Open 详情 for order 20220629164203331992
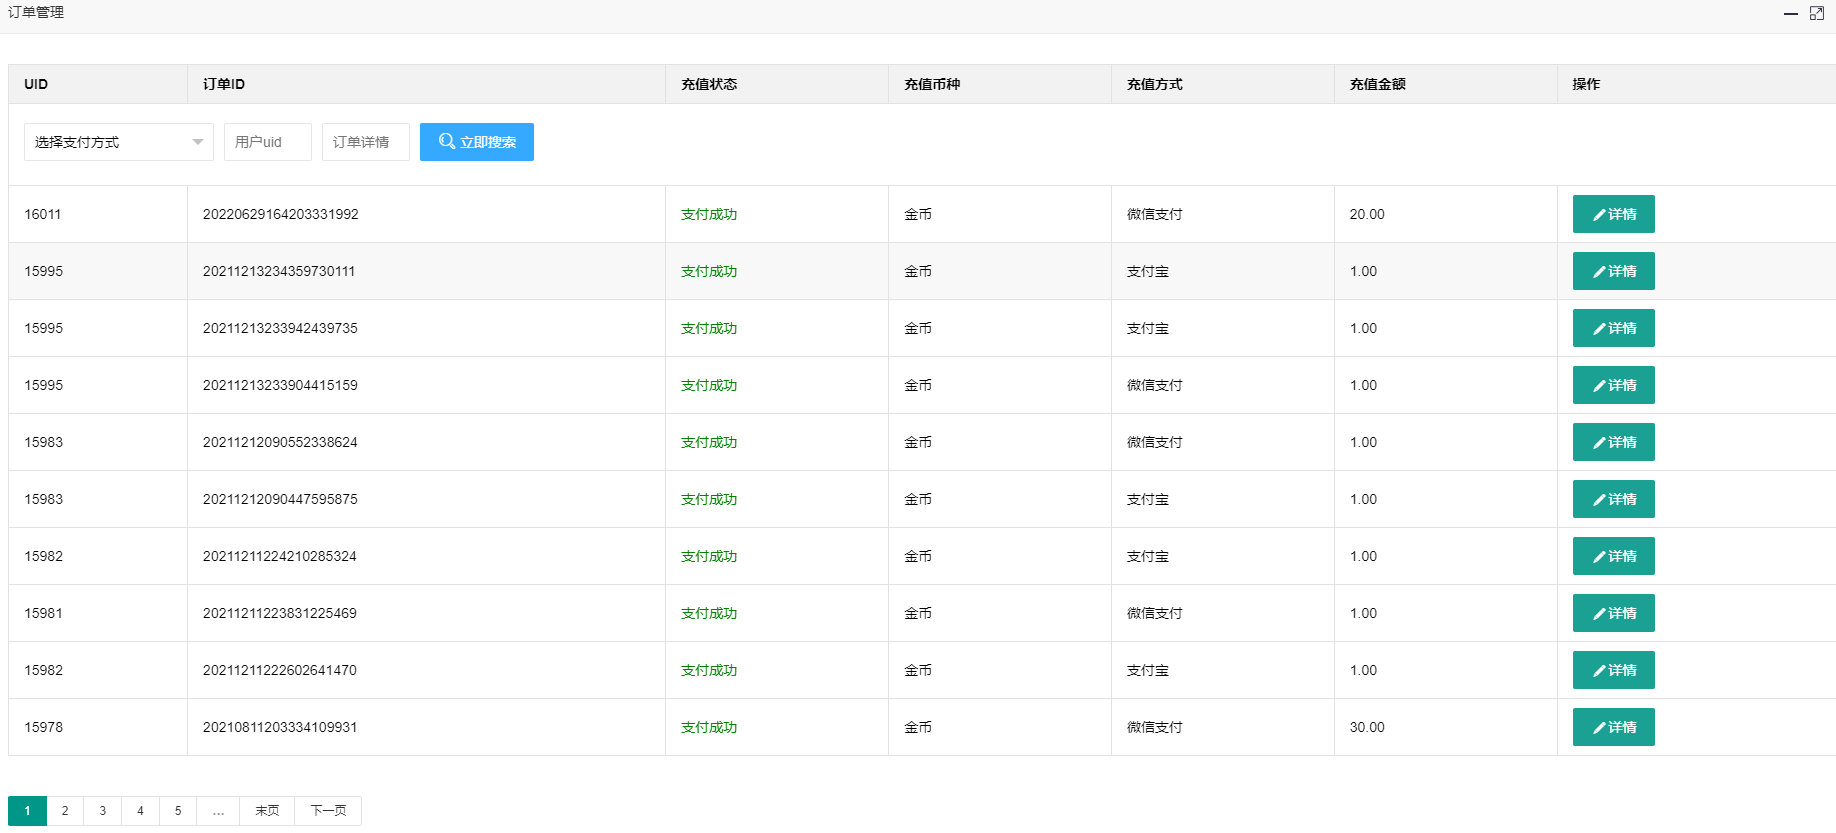 pos(1613,214)
